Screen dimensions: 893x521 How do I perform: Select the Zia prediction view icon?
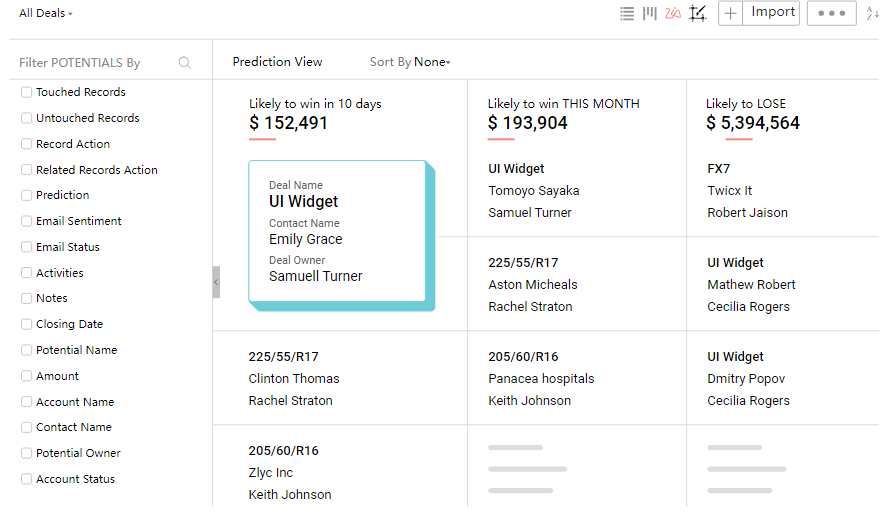(x=673, y=13)
